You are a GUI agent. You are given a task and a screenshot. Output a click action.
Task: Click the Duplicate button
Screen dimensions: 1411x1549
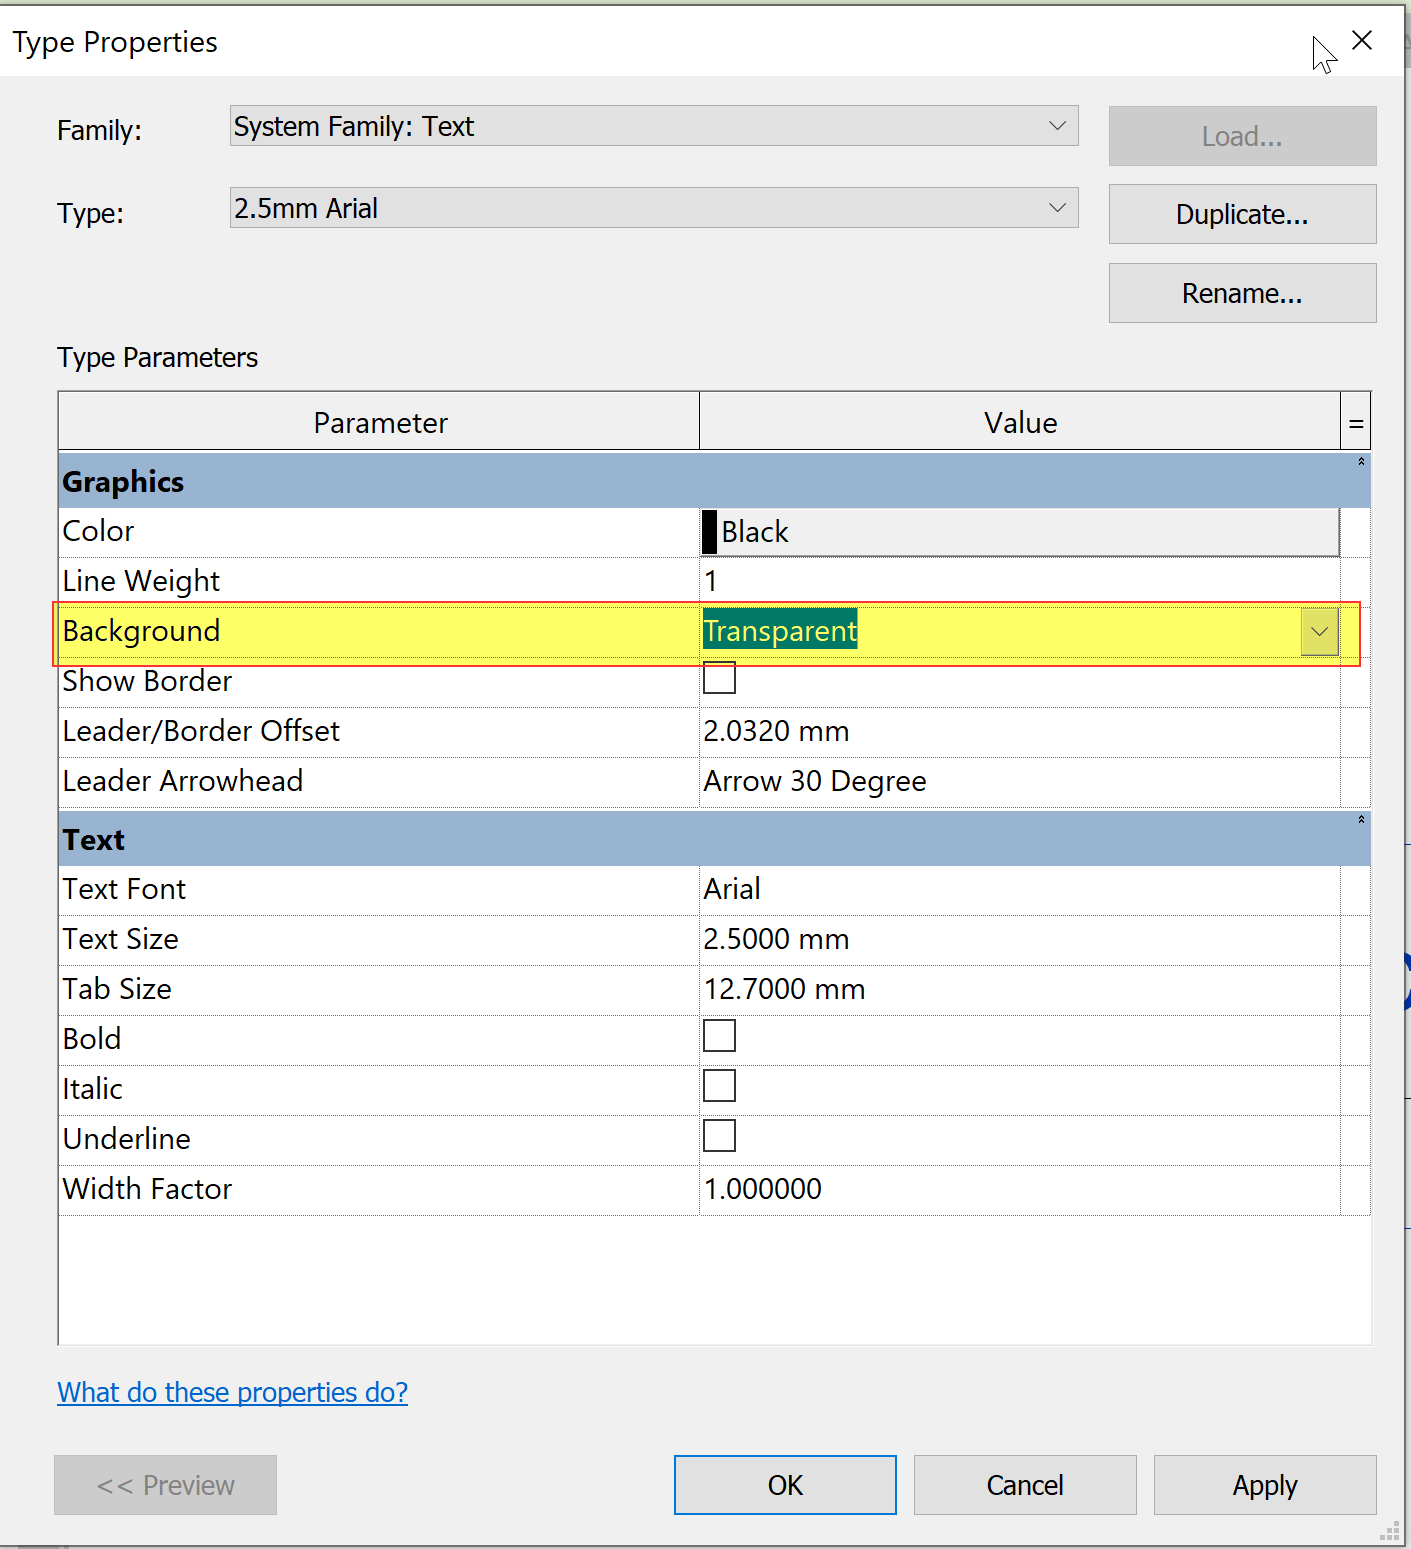[x=1242, y=214]
